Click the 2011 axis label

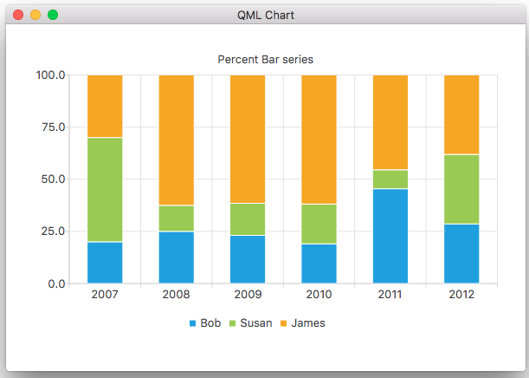(x=390, y=294)
